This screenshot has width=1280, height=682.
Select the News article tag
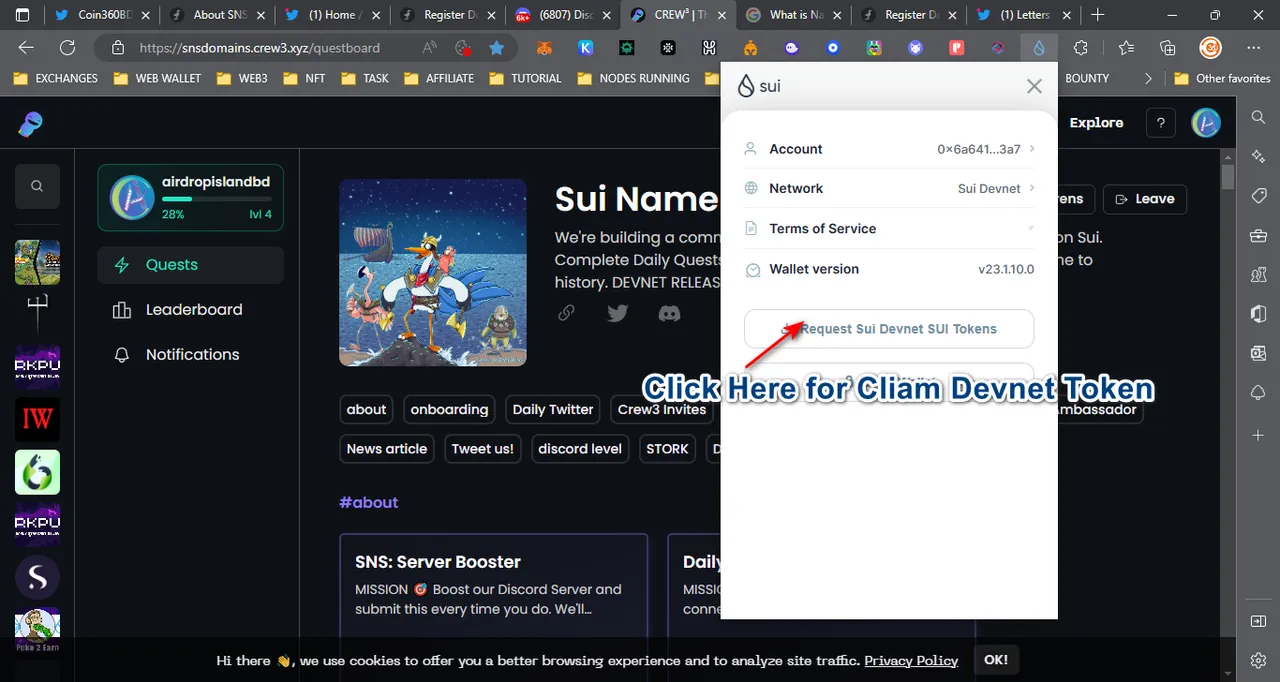387,449
